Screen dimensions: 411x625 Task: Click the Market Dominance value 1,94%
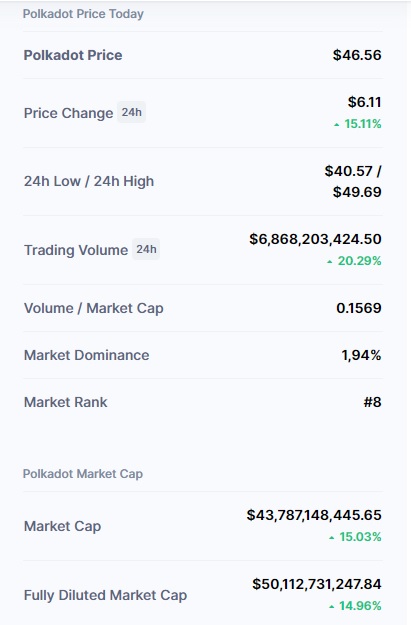point(361,355)
